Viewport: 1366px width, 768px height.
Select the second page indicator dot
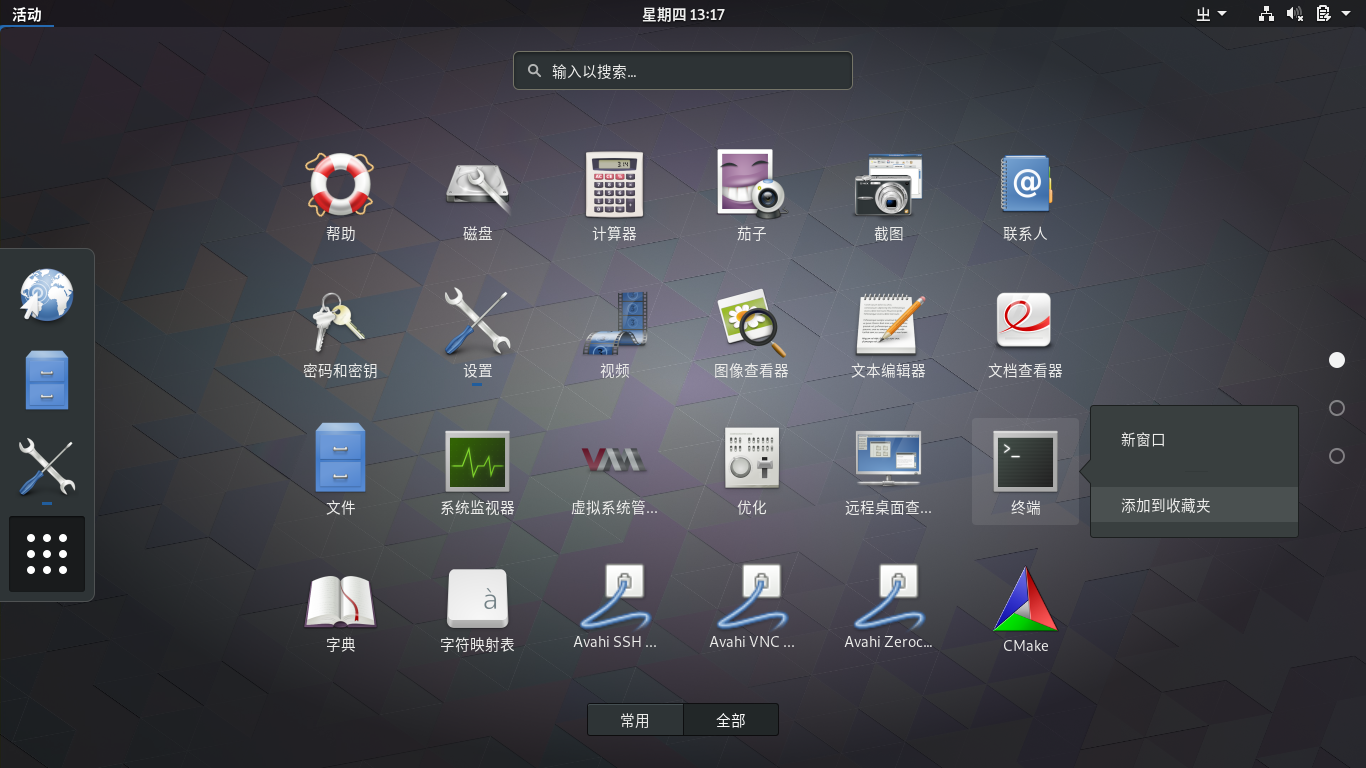point(1337,408)
